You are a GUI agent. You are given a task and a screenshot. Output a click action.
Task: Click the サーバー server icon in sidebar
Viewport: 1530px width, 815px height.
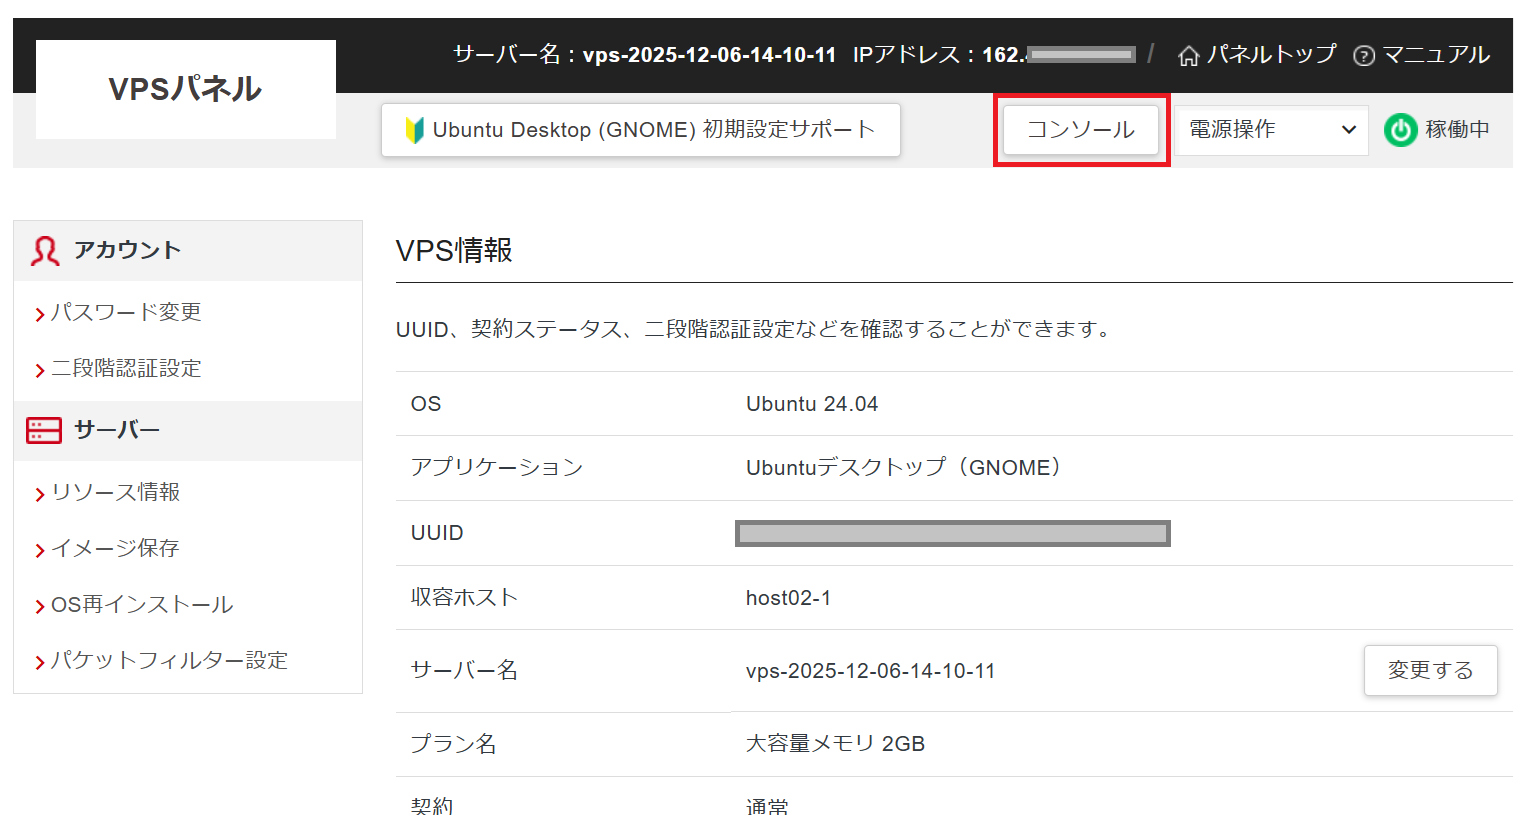tap(44, 430)
